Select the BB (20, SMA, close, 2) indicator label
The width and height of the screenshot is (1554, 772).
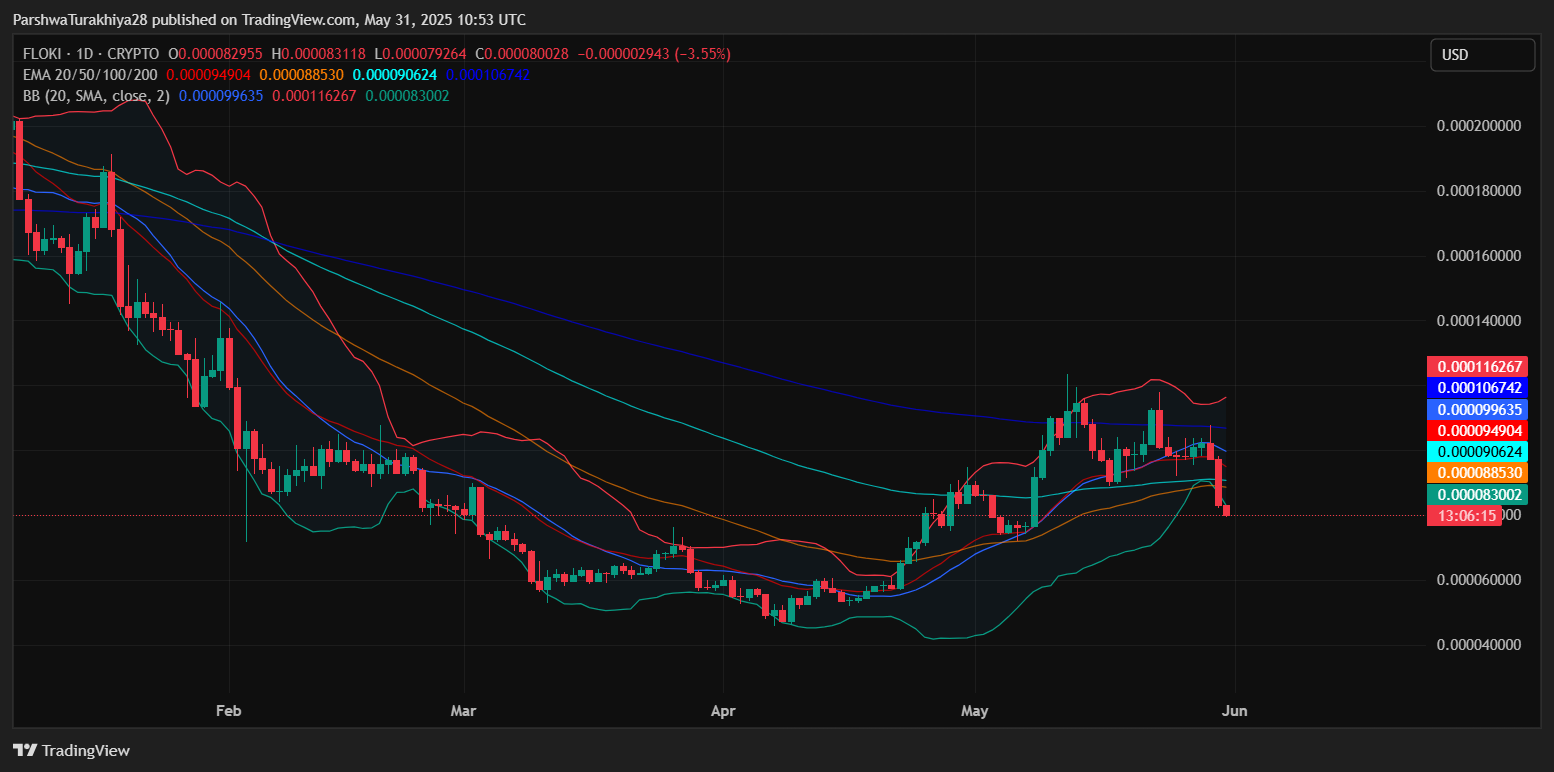point(97,96)
